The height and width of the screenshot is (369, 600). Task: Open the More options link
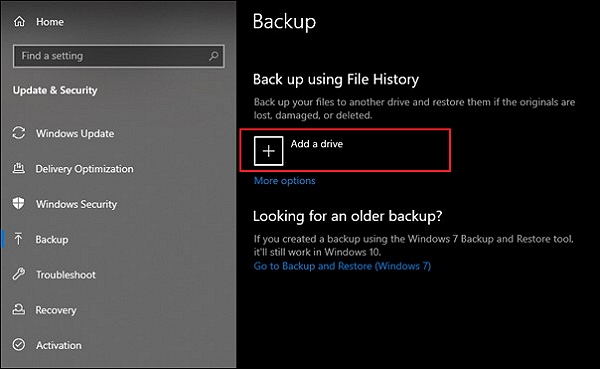[285, 181]
